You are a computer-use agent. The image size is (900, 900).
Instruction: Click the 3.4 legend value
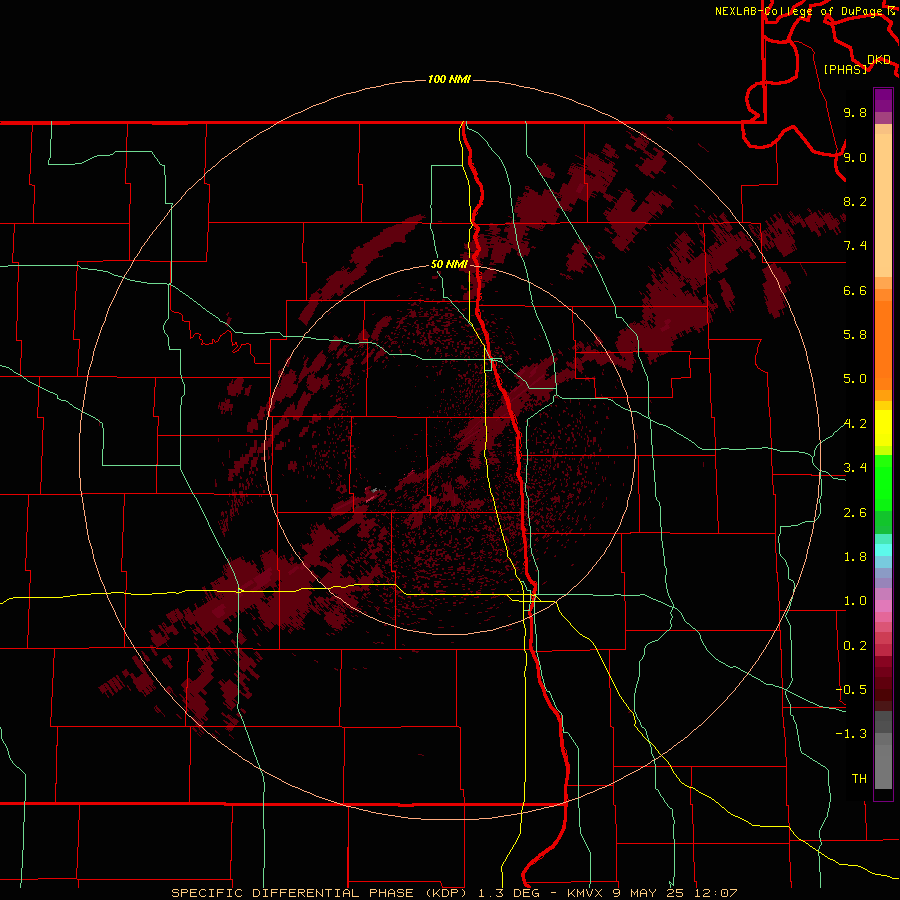855,467
